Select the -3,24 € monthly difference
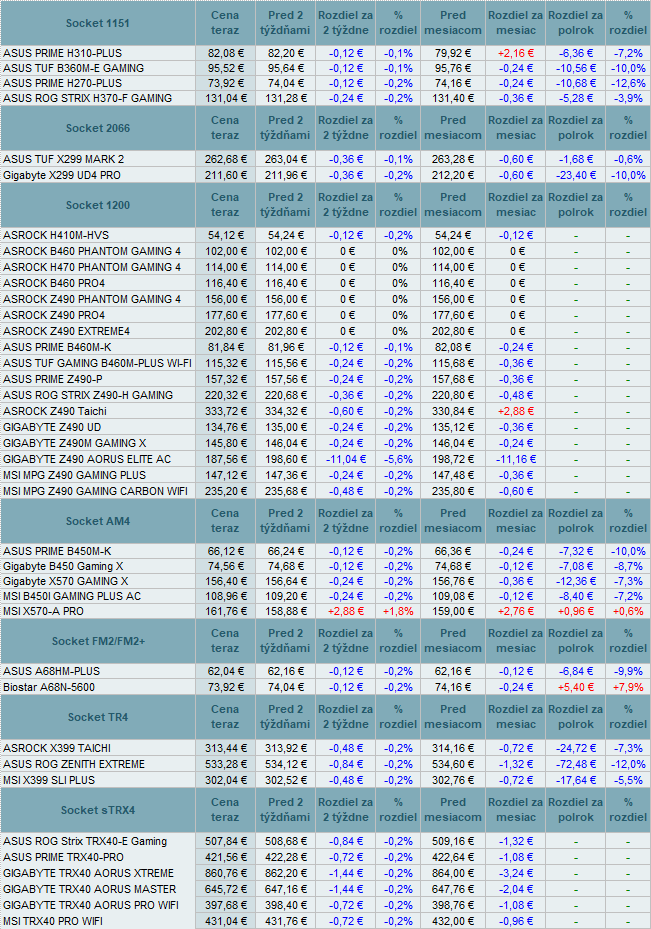Viewport: 651px width, 929px height. point(515,873)
